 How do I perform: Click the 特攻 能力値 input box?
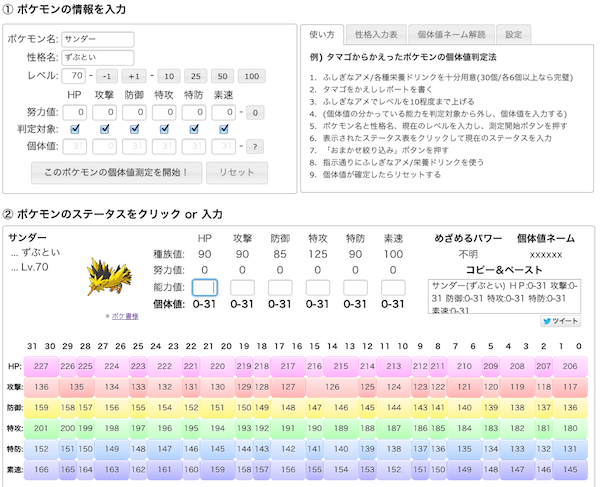click(318, 288)
